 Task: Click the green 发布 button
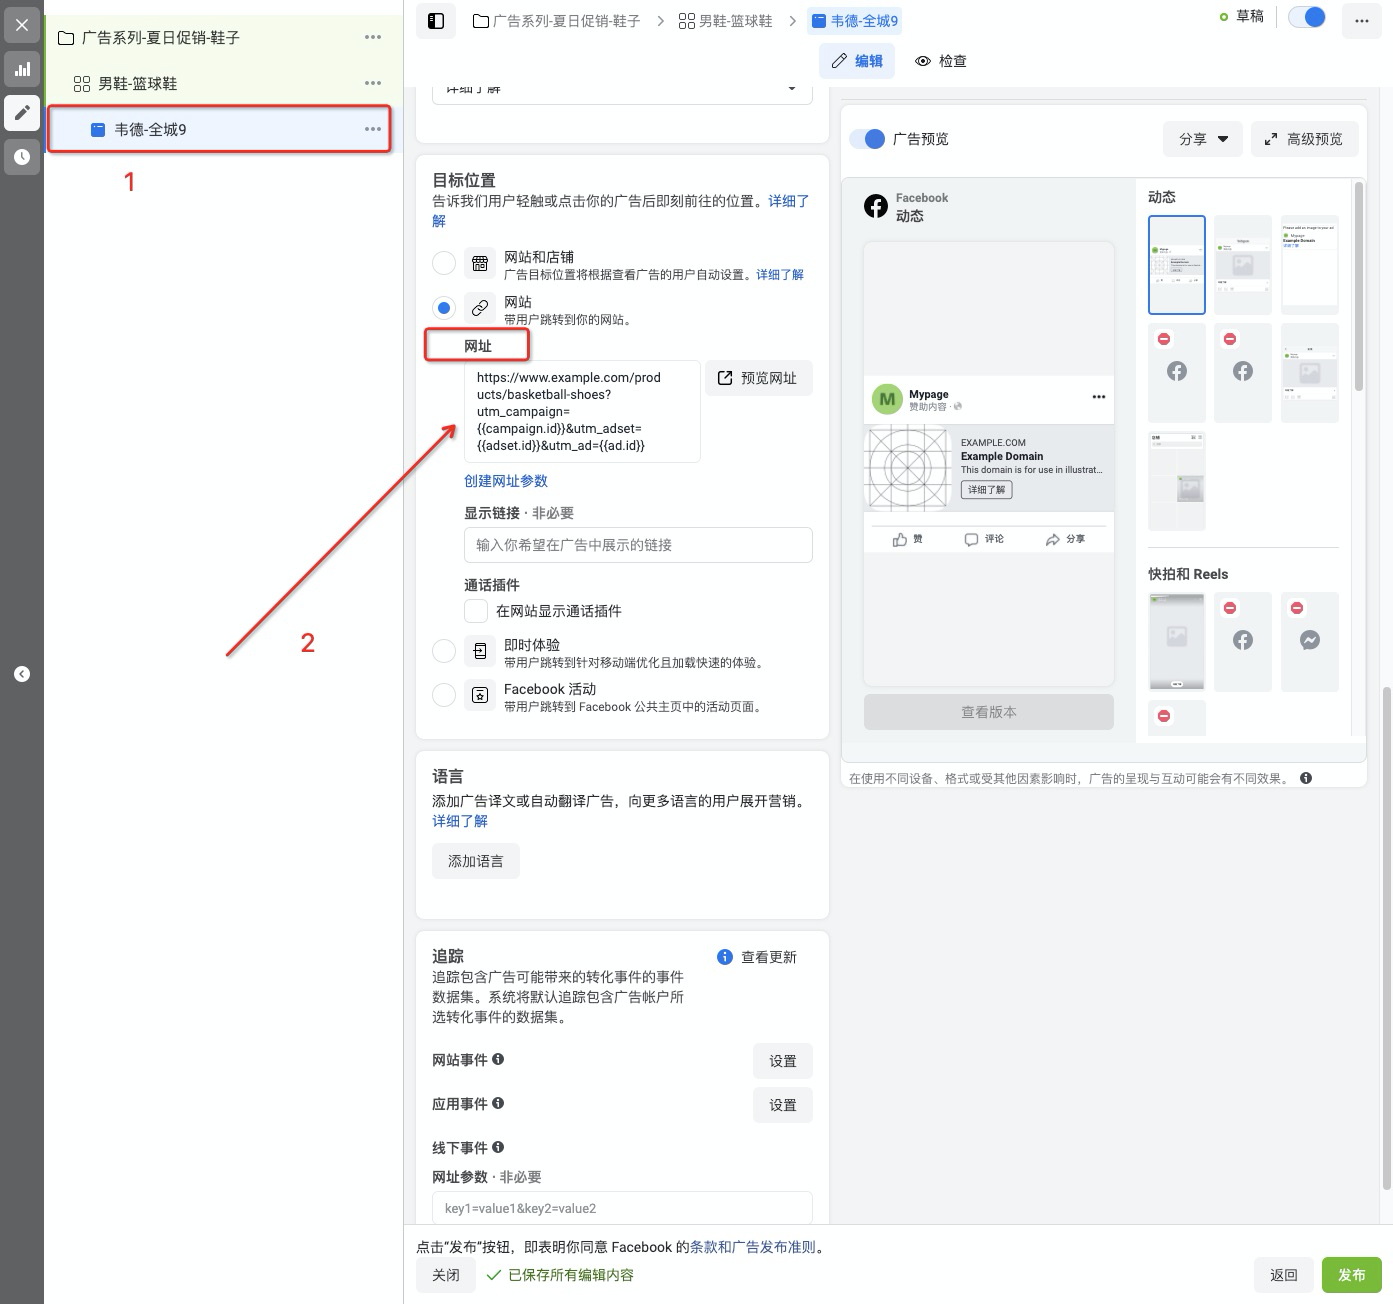(x=1351, y=1275)
